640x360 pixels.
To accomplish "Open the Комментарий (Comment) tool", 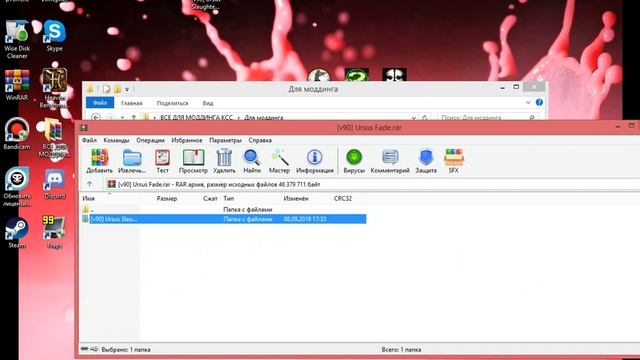I will point(390,161).
